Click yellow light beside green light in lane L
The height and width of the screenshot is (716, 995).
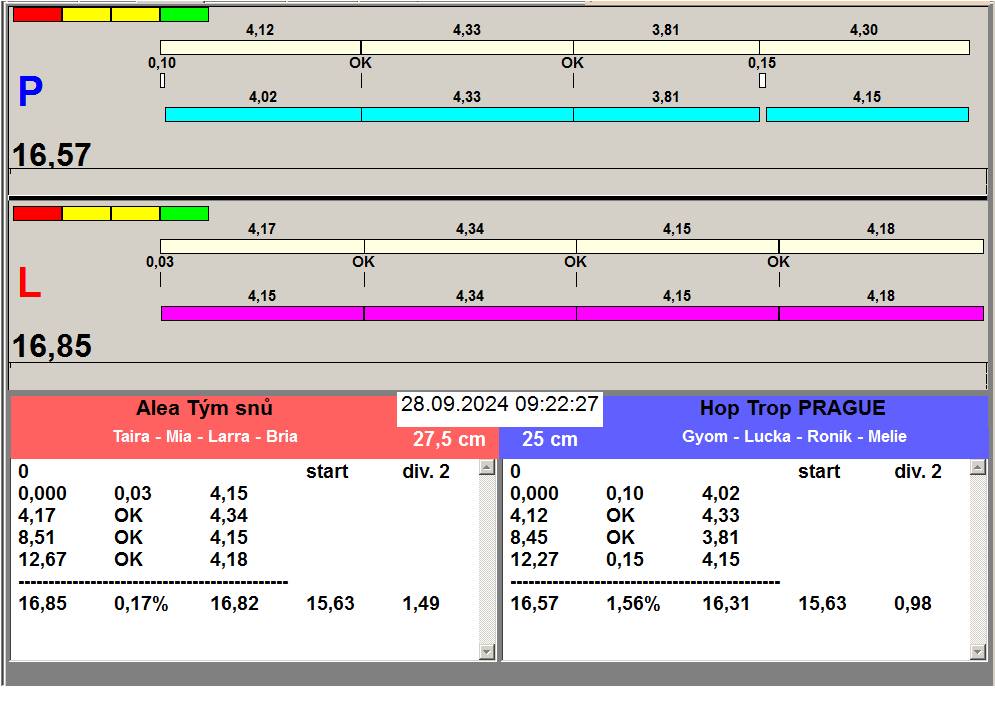135,213
